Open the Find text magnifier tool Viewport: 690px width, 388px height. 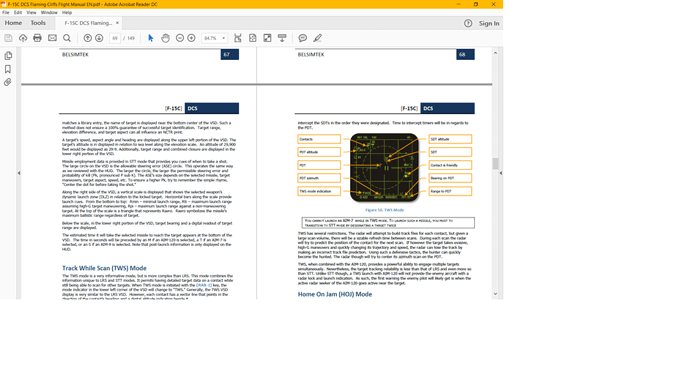click(67, 38)
